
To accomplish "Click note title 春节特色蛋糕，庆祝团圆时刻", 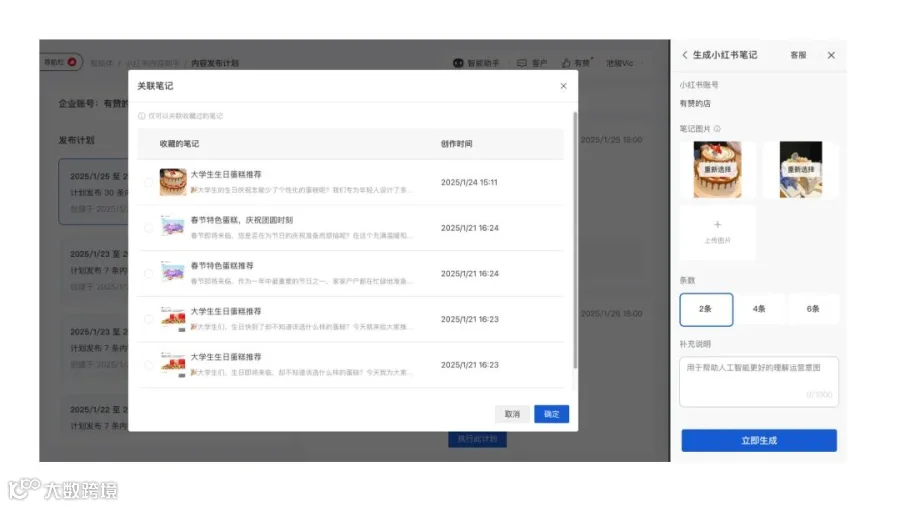I will click(x=242, y=220).
